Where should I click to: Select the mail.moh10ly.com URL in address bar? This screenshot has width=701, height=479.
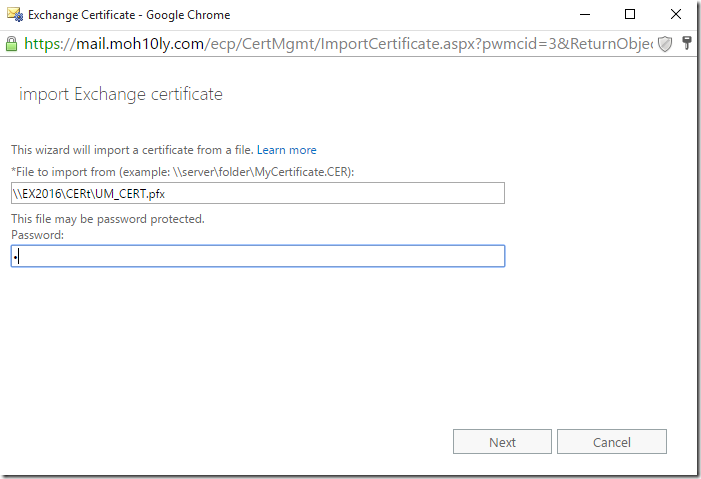(x=338, y=44)
